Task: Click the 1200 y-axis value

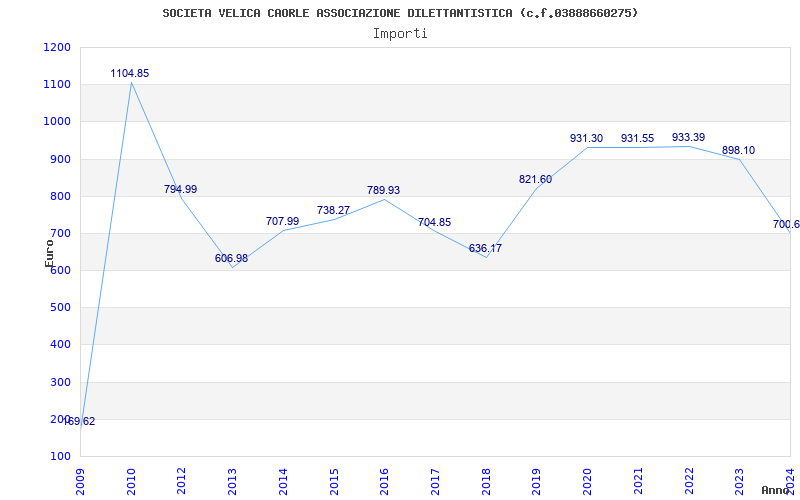Action: [57, 47]
